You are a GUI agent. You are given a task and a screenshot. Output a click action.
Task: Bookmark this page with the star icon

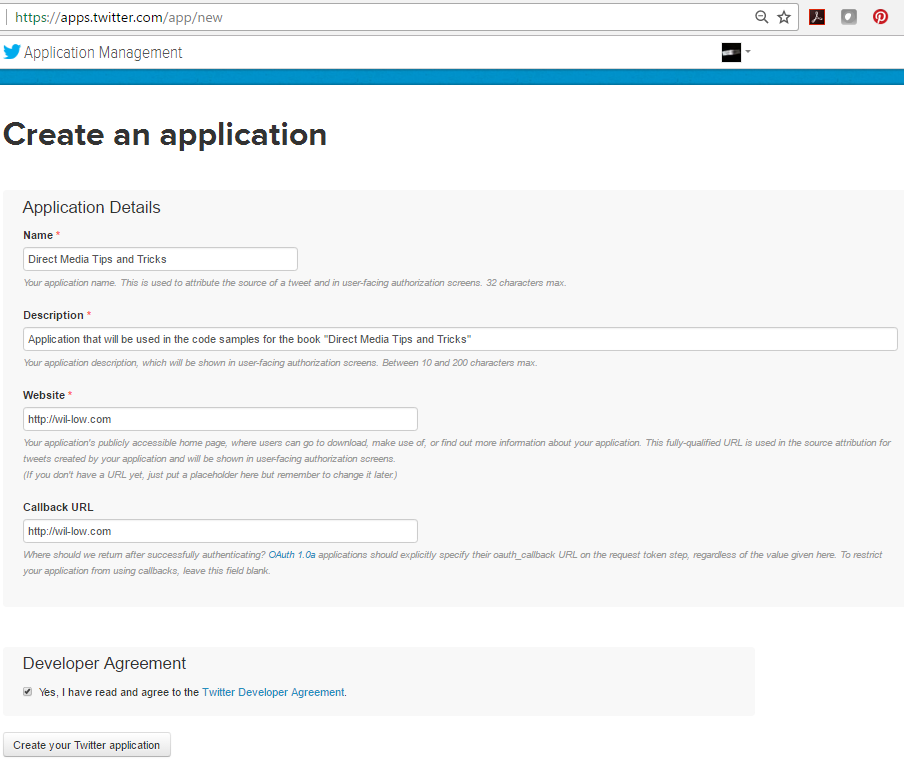[x=784, y=17]
